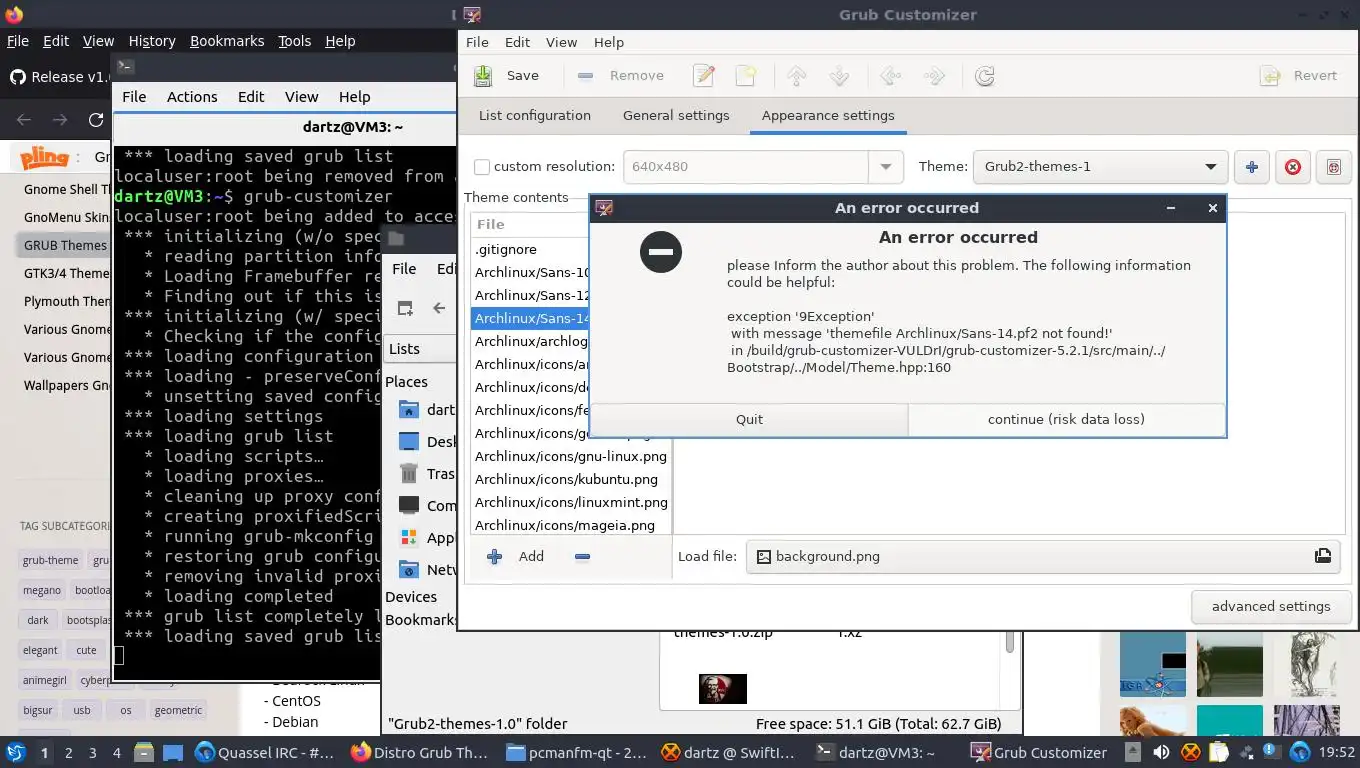Switch to General settings tab
Image resolution: width=1360 pixels, height=768 pixels.
click(676, 115)
